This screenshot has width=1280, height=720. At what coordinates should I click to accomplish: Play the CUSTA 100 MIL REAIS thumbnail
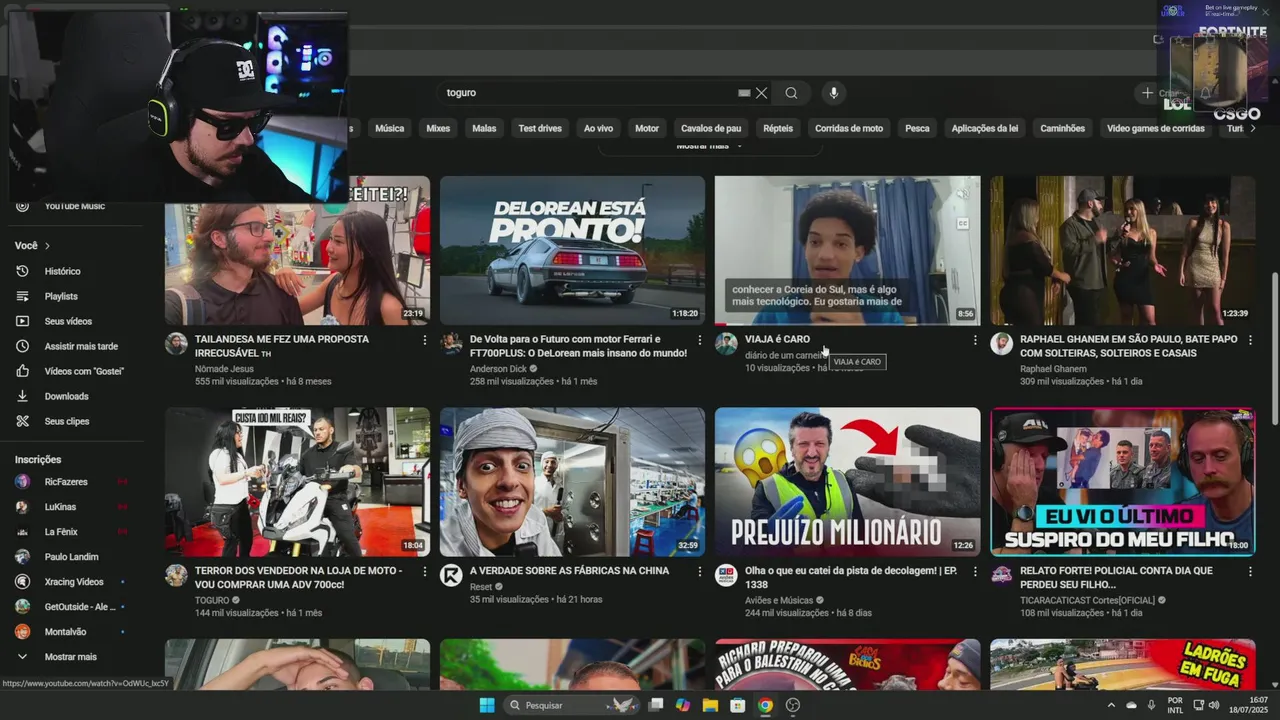(x=297, y=482)
